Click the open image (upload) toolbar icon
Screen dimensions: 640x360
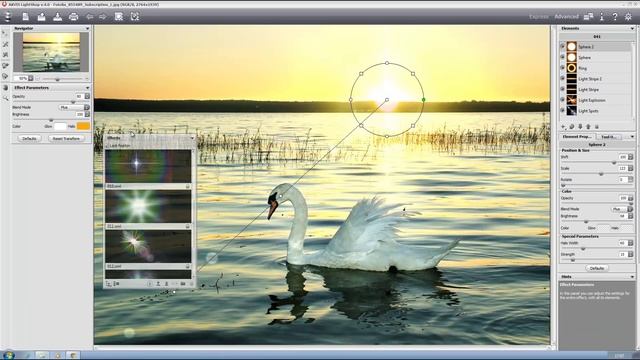click(x=41, y=16)
